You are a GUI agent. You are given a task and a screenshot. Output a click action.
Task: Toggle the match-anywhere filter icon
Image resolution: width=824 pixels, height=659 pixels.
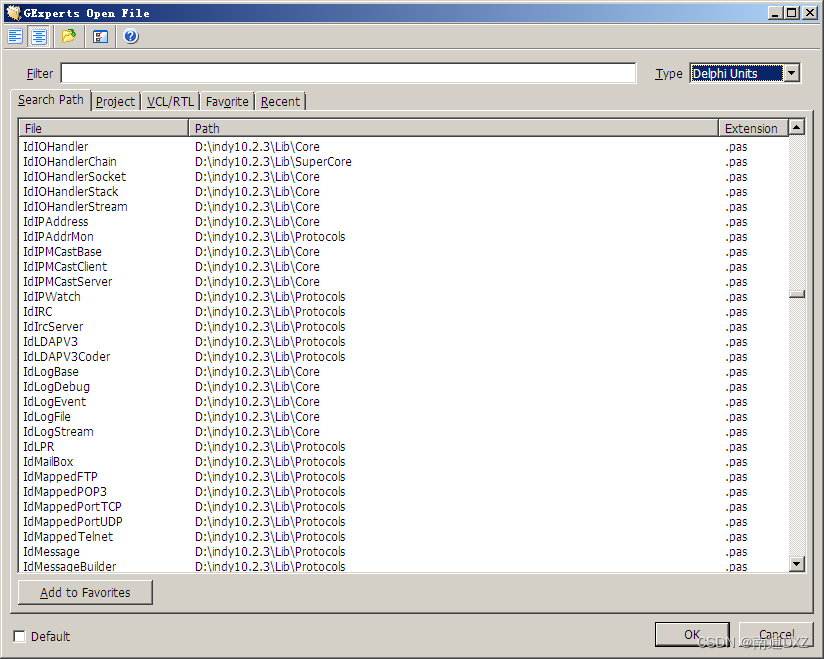[x=39, y=36]
